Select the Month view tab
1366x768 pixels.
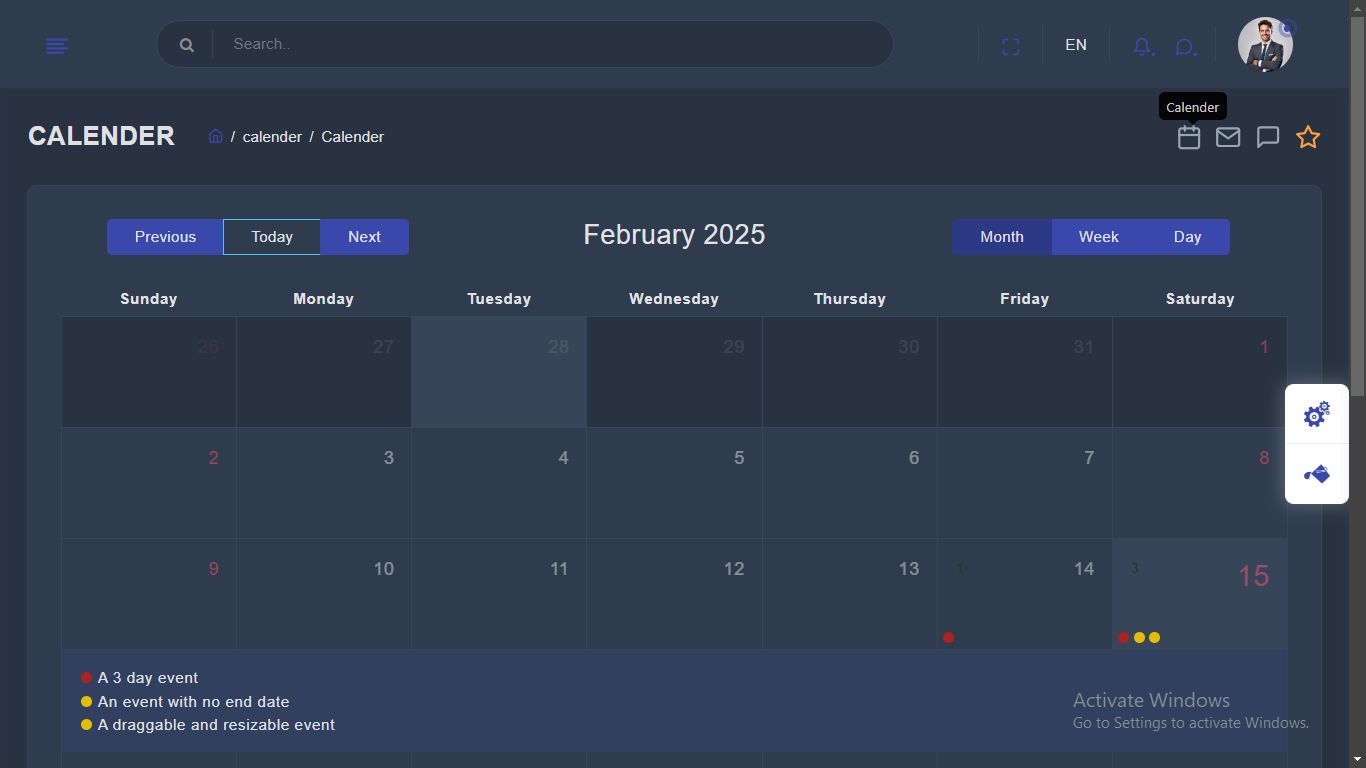[x=1002, y=237]
